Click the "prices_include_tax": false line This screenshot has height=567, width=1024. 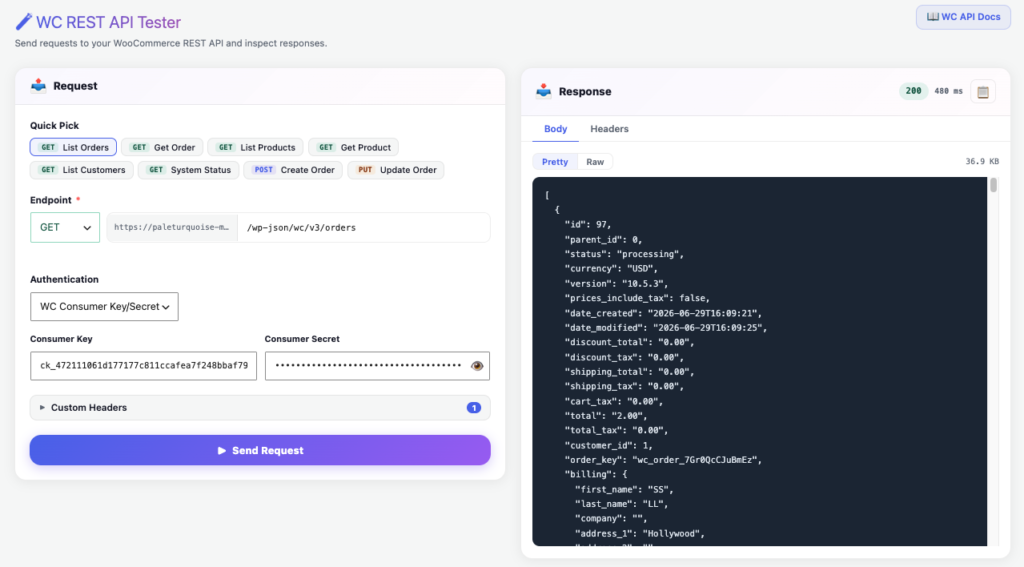click(x=637, y=299)
